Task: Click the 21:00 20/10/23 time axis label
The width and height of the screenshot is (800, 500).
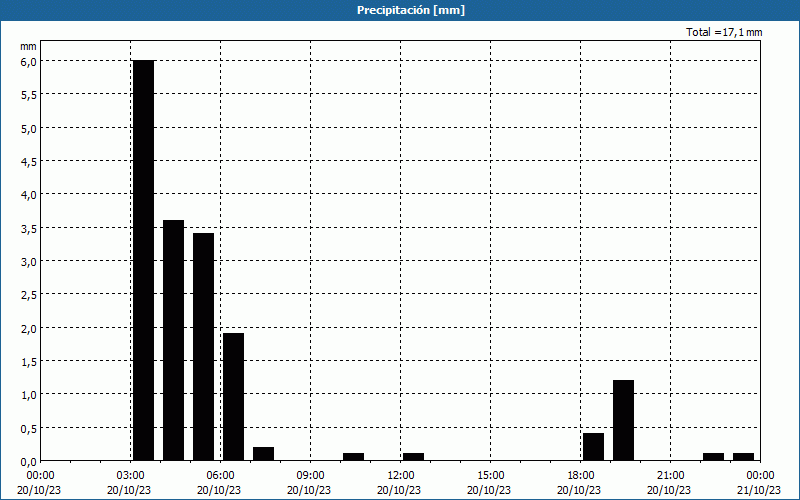Action: pyautogui.click(x=670, y=482)
